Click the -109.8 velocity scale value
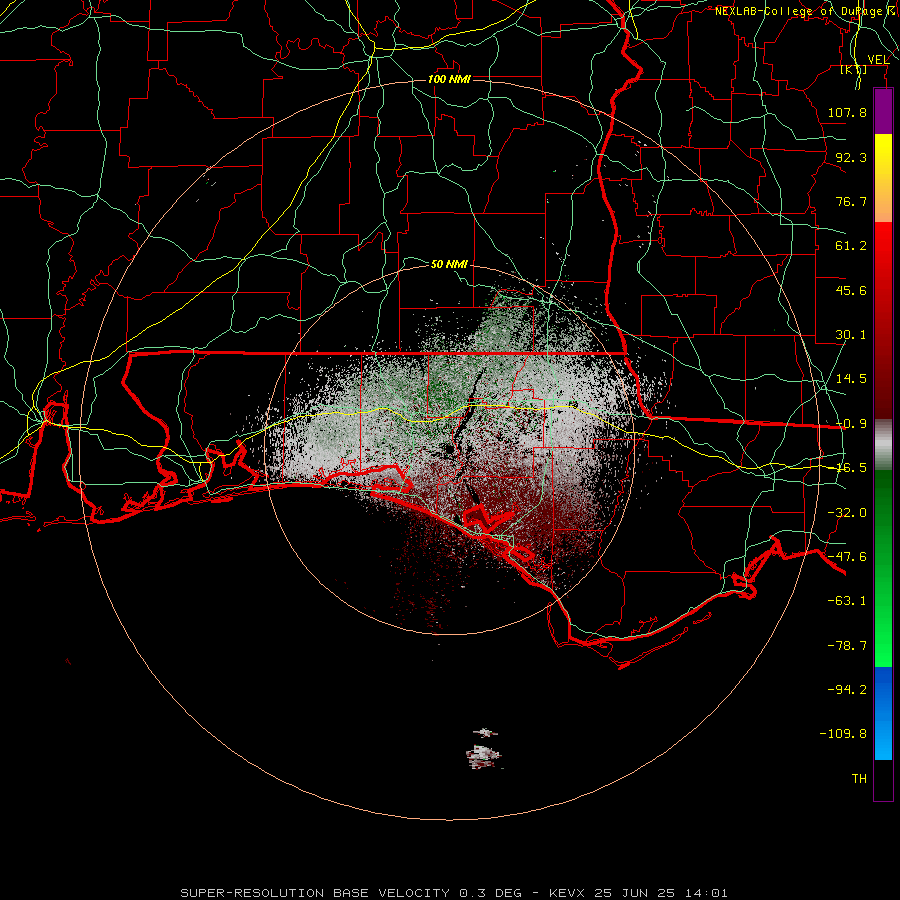 click(x=843, y=734)
